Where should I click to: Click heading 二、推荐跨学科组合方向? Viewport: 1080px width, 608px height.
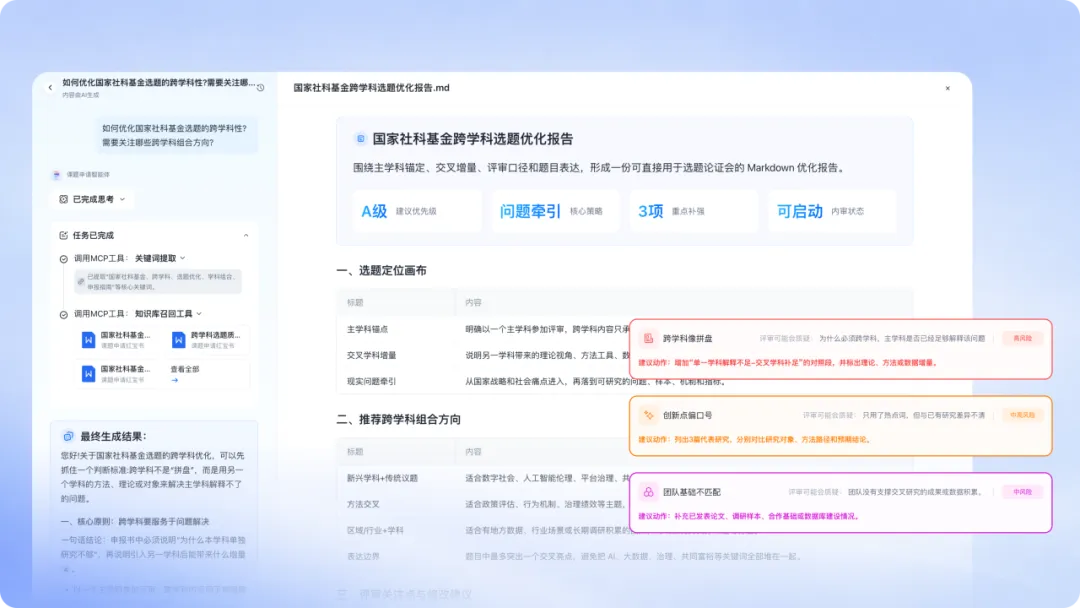[x=398, y=419]
